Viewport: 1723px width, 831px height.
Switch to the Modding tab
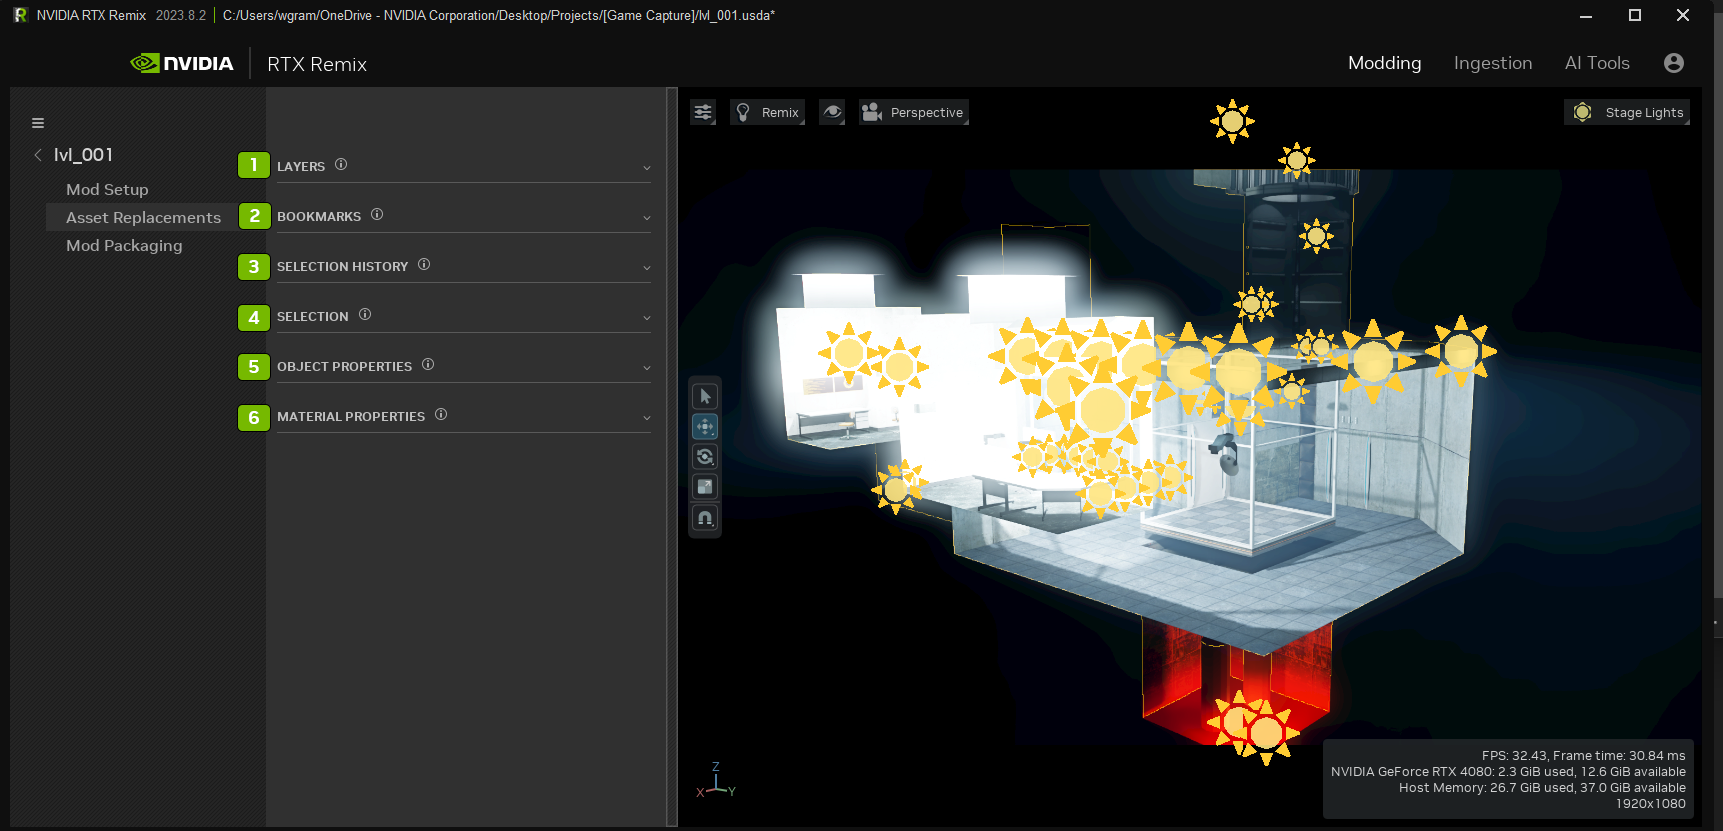tap(1384, 63)
